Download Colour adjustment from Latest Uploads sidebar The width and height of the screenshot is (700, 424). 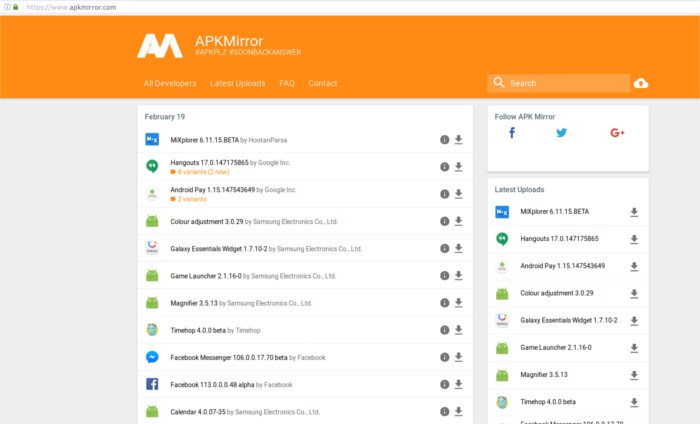[634, 294]
